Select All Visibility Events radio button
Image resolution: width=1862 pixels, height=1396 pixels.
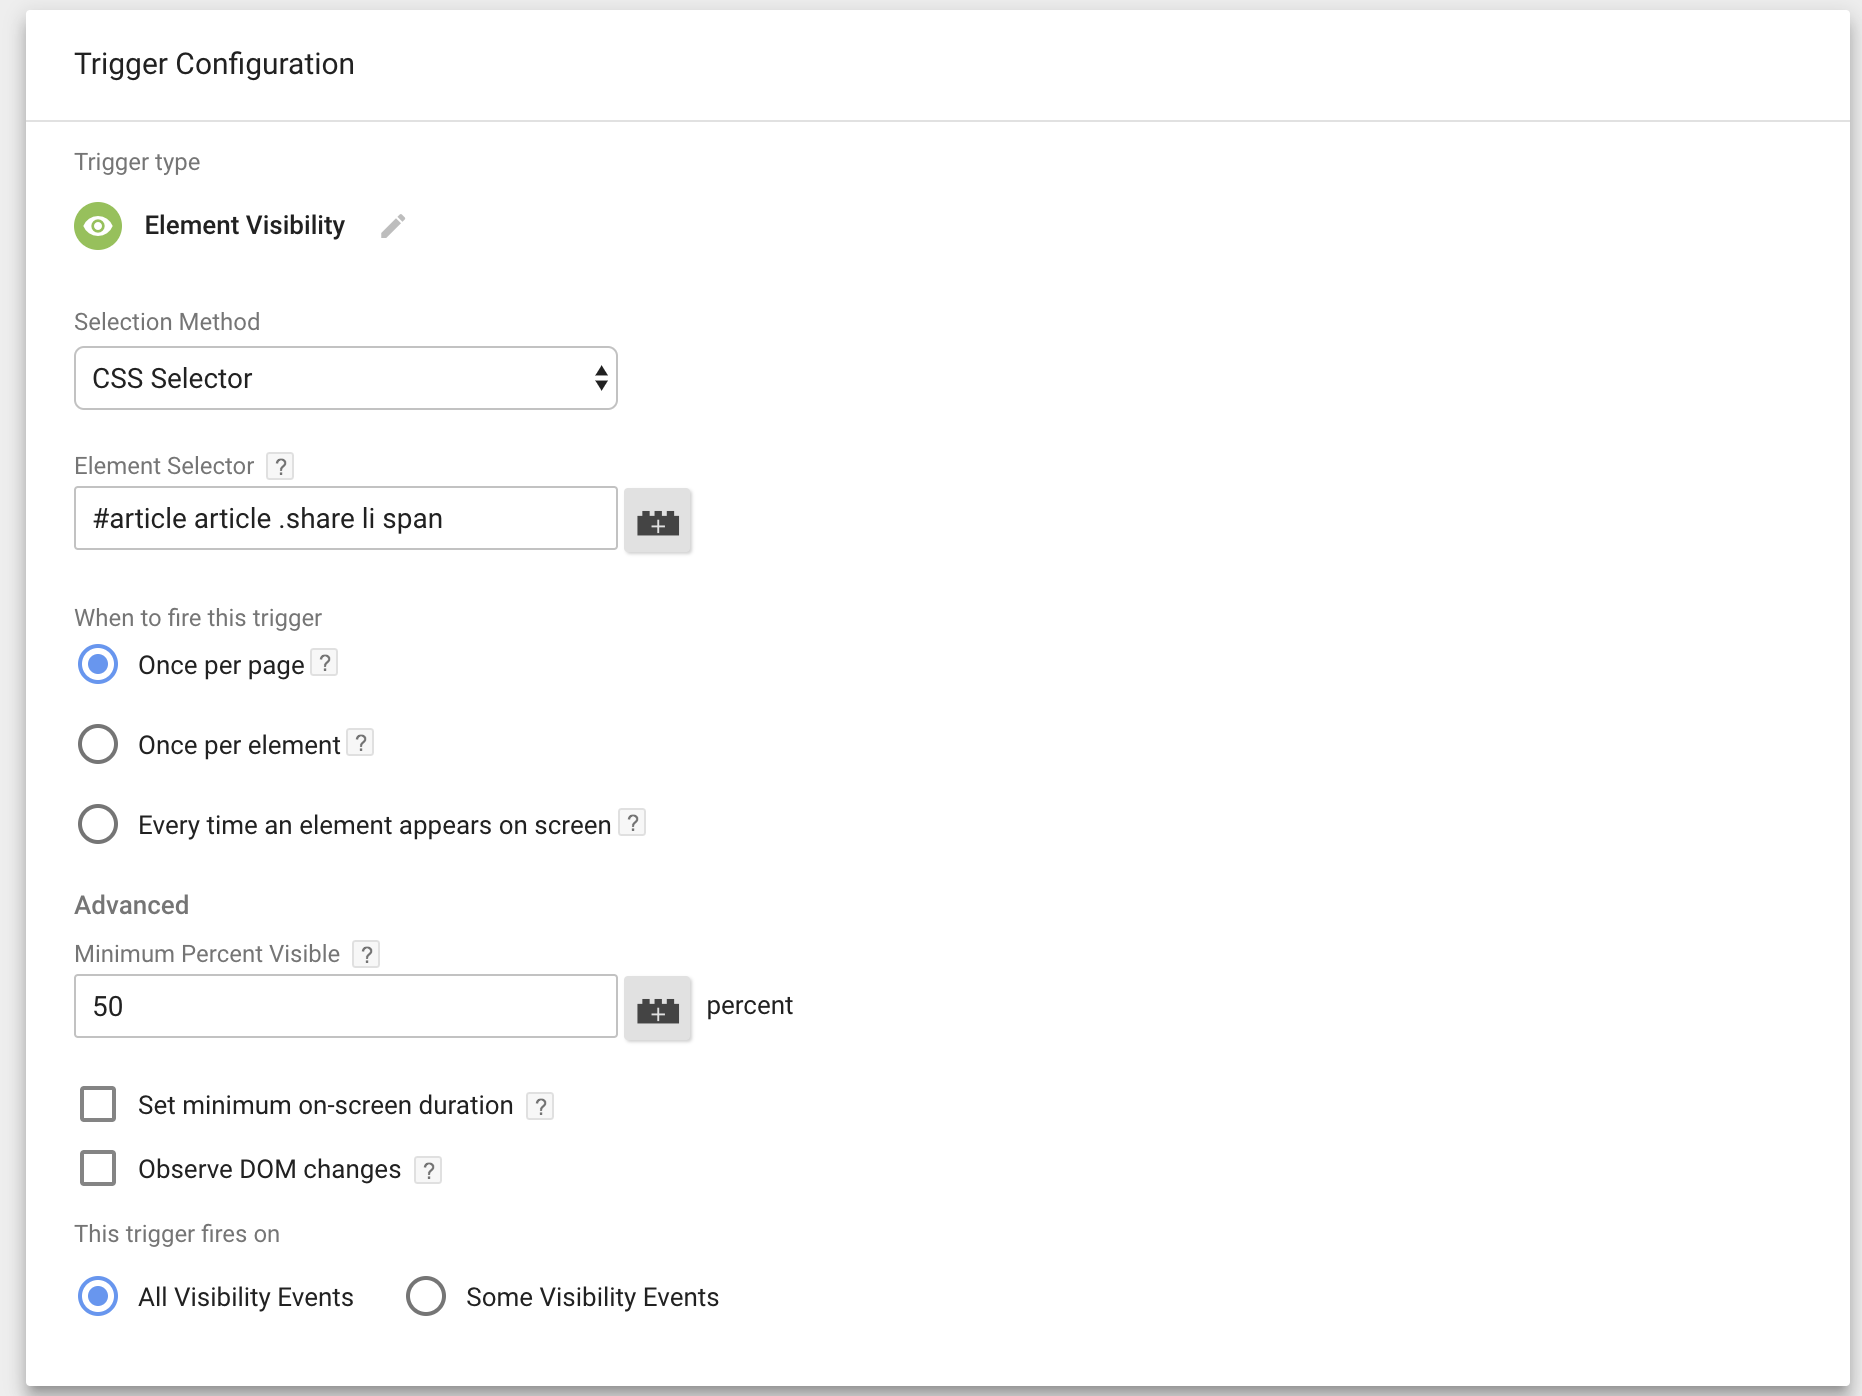click(98, 1297)
